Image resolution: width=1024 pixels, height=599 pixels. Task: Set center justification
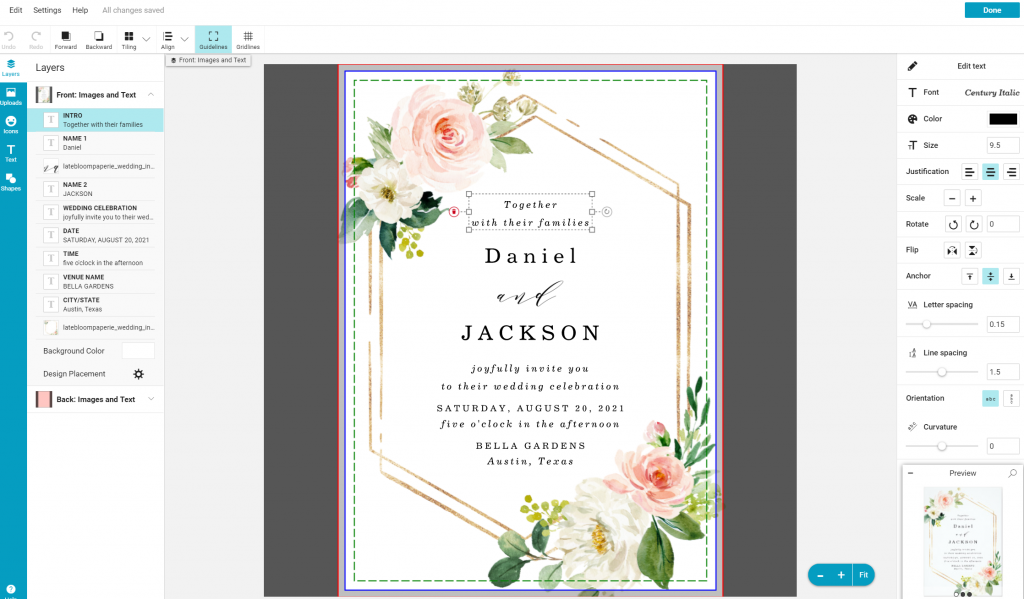pos(991,172)
